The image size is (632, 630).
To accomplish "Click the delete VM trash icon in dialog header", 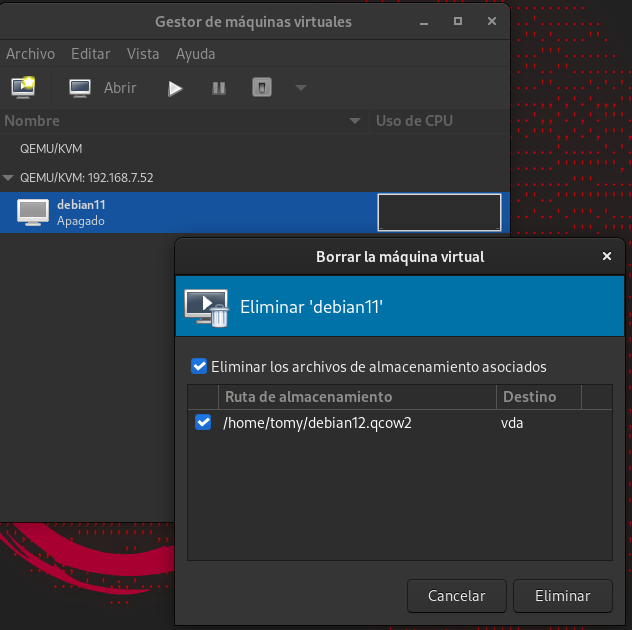I will point(207,306).
